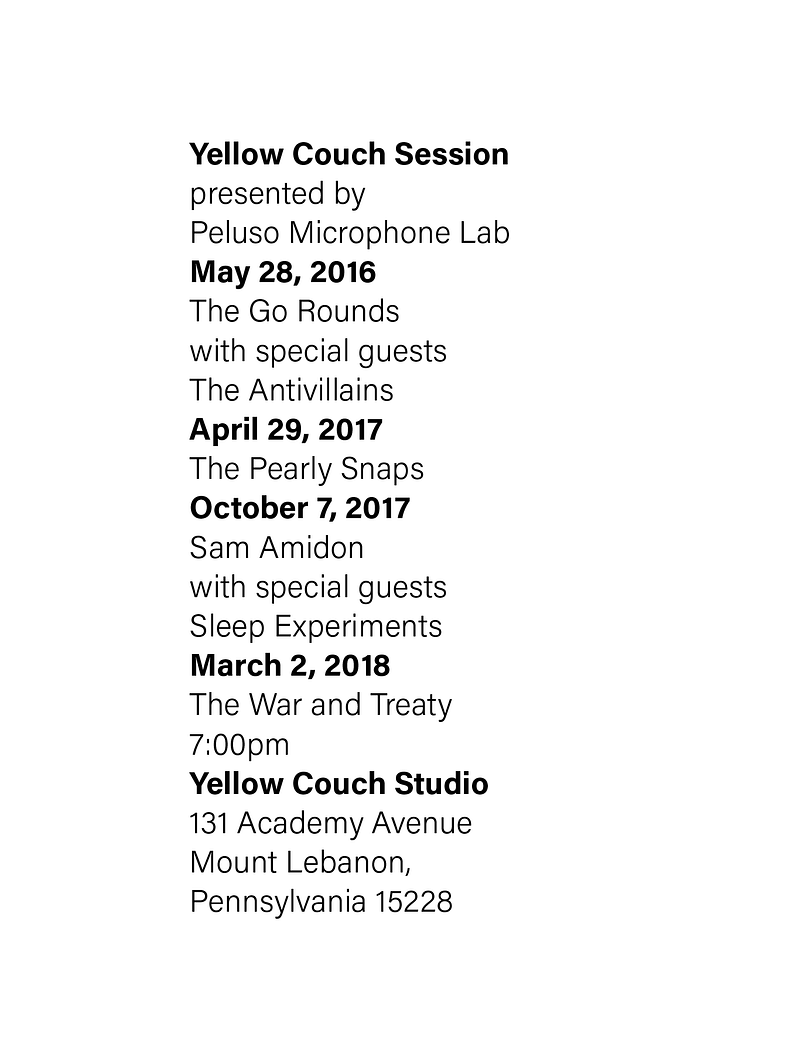
Task: Click the bold date "May 28, 2016"
Action: click(x=283, y=272)
